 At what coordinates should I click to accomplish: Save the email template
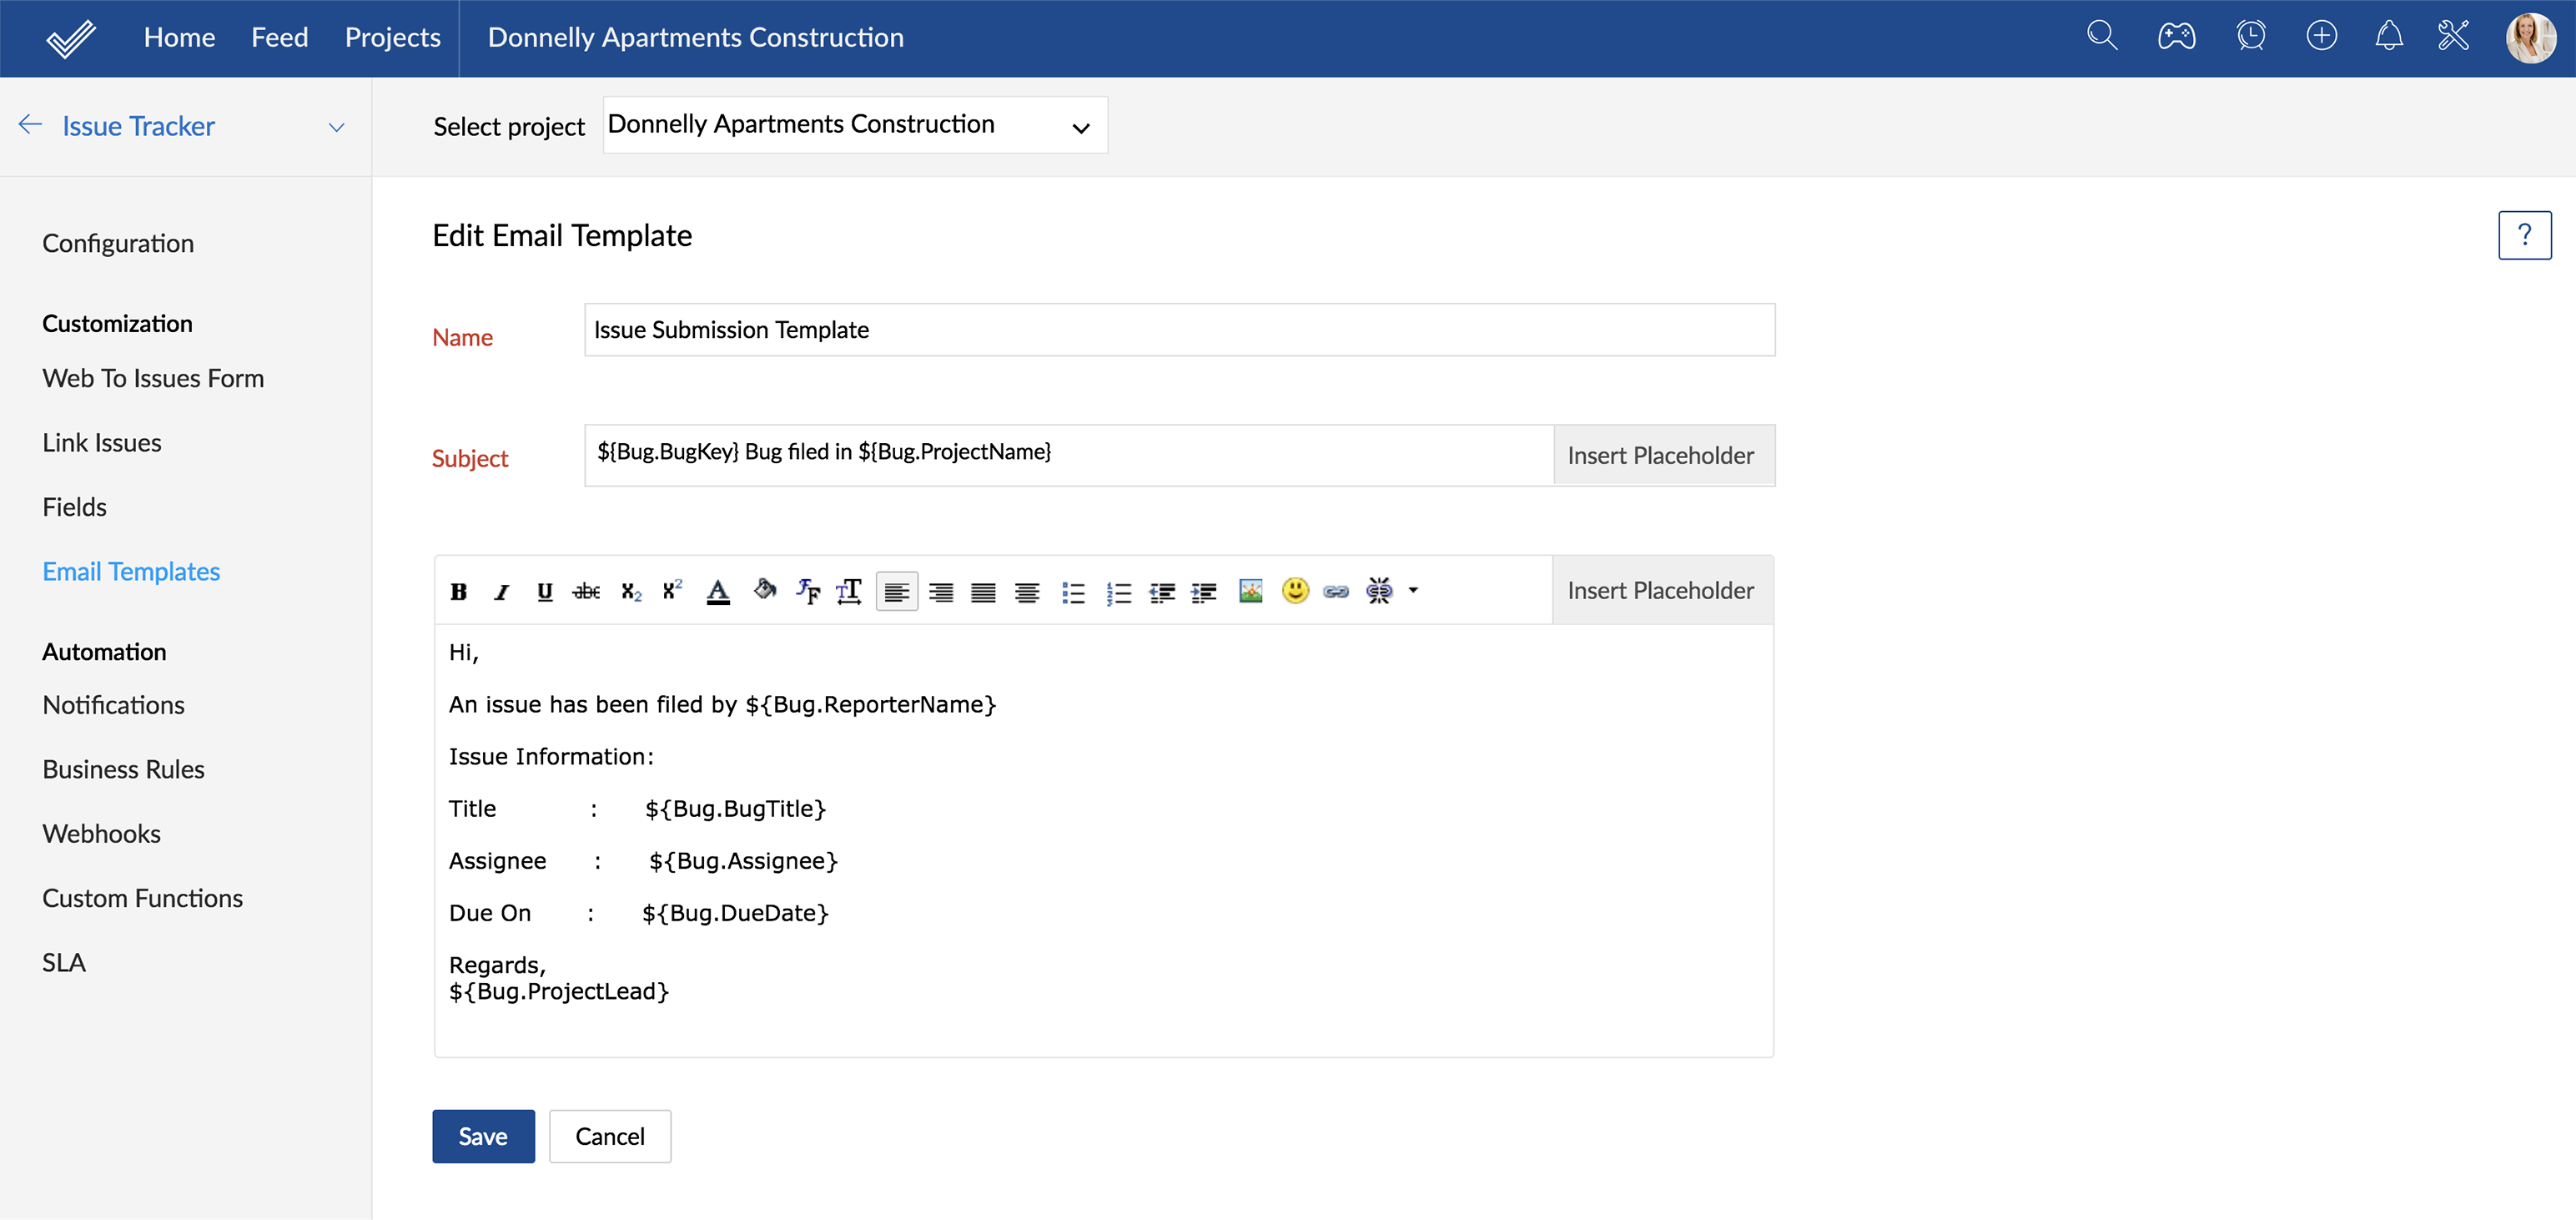[483, 1136]
